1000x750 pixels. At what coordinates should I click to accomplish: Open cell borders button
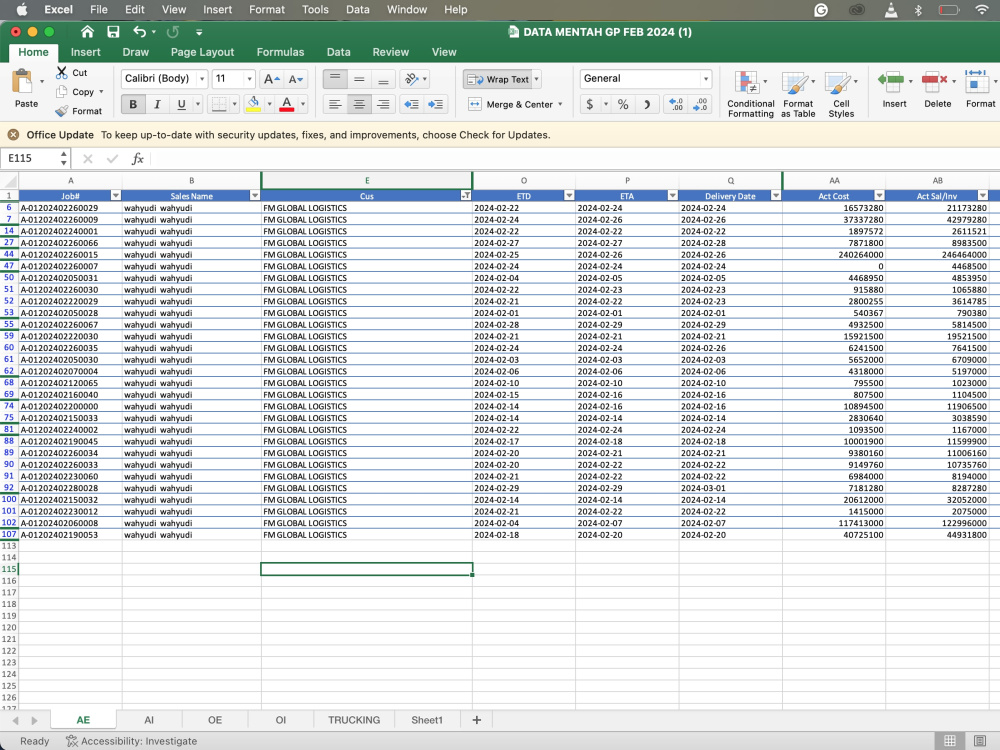219,104
